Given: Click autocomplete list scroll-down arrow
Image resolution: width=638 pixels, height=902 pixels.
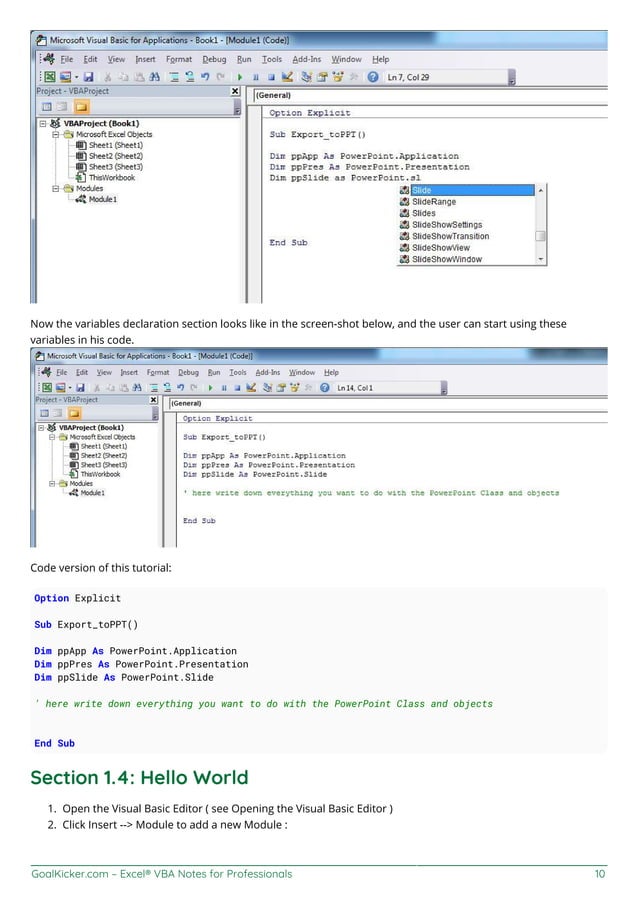Looking at the screenshot, I should 540,259.
